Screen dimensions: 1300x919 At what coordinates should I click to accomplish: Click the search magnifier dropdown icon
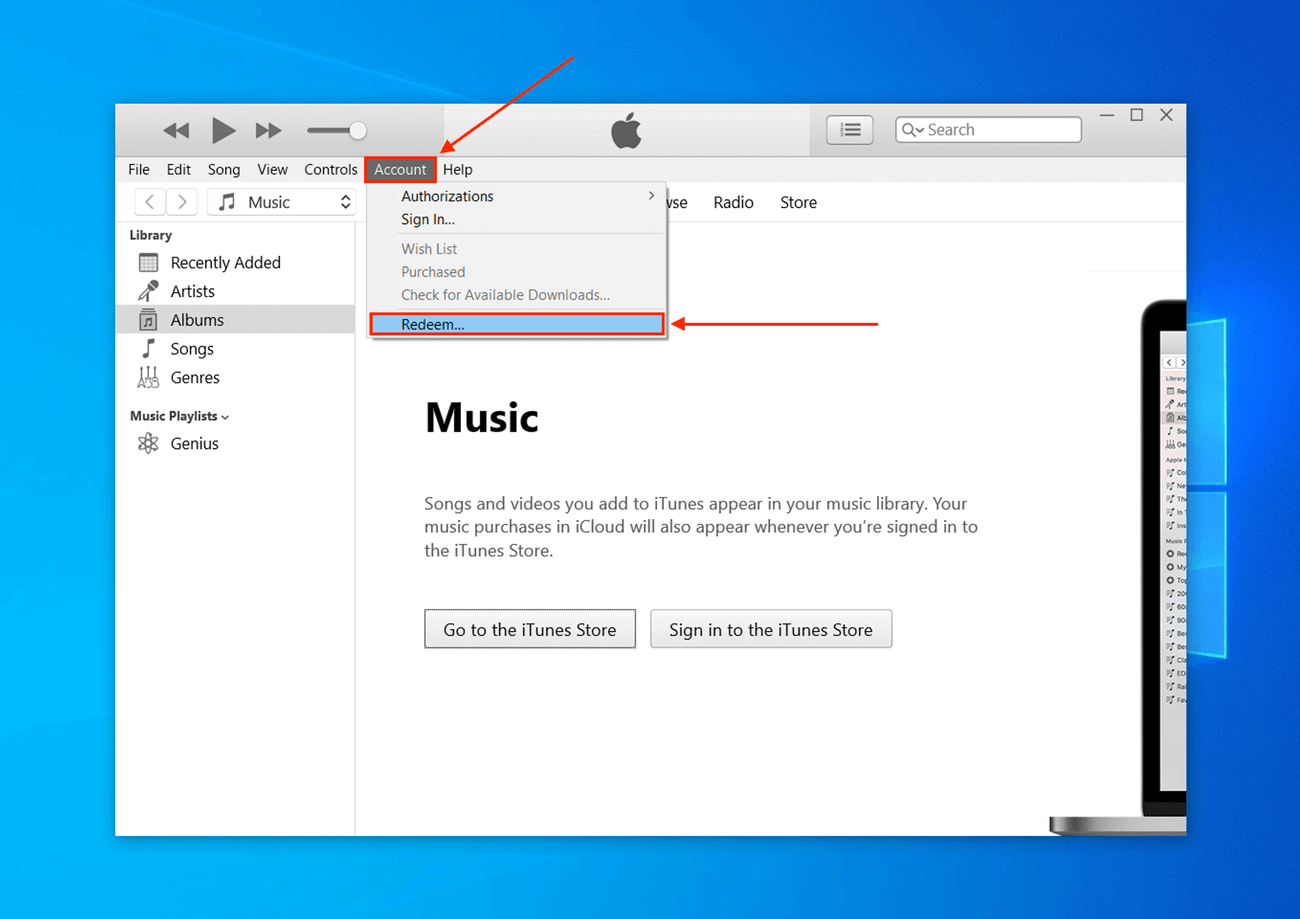click(912, 130)
